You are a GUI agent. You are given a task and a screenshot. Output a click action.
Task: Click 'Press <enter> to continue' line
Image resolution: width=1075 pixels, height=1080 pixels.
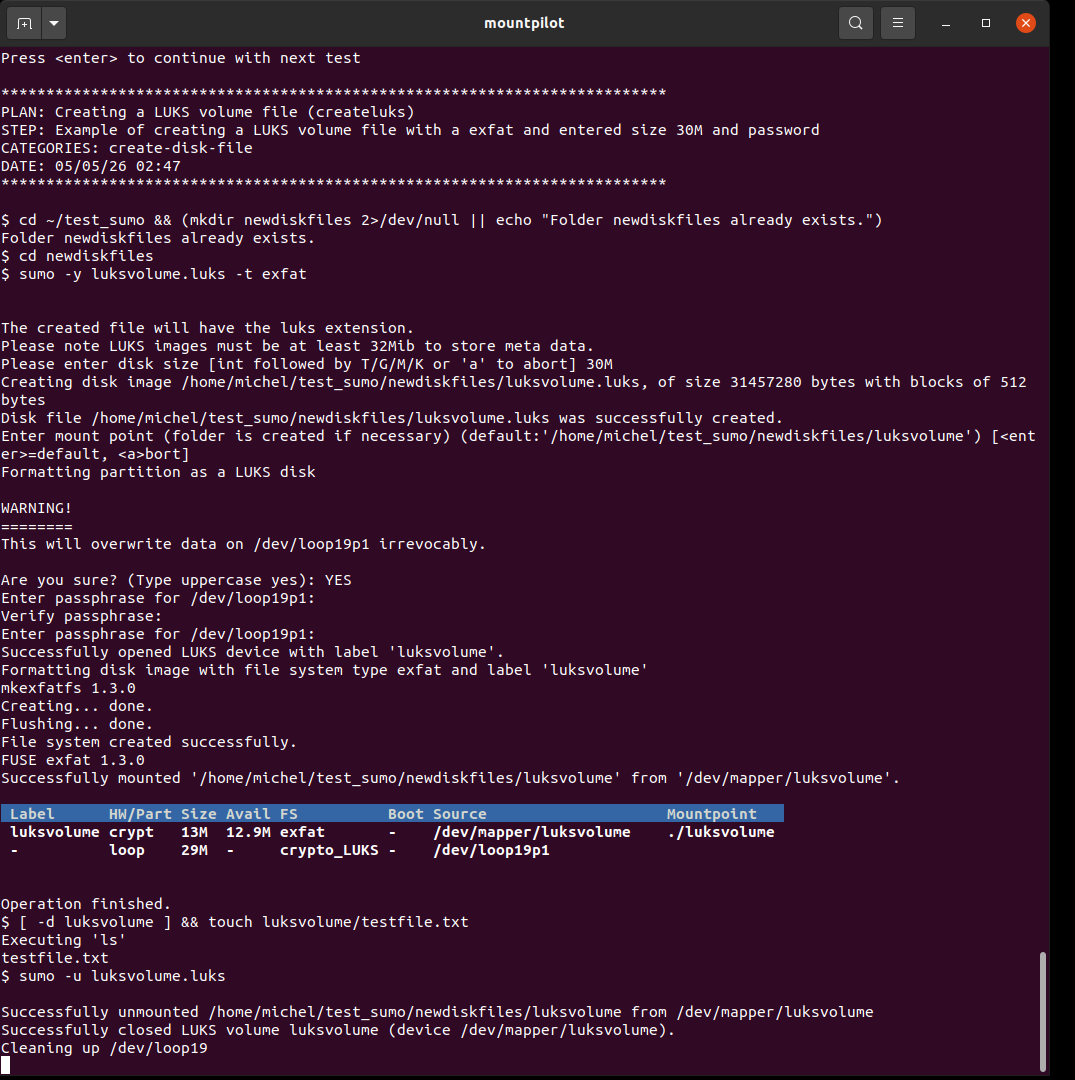[180, 58]
